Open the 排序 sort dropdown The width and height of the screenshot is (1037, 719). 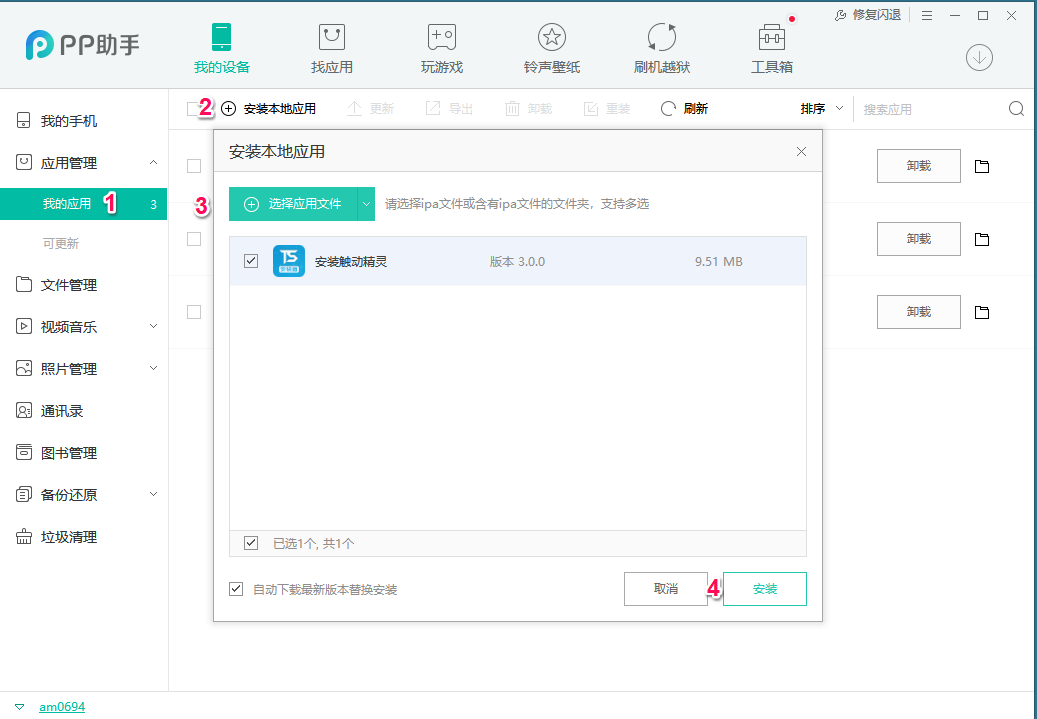tap(823, 108)
